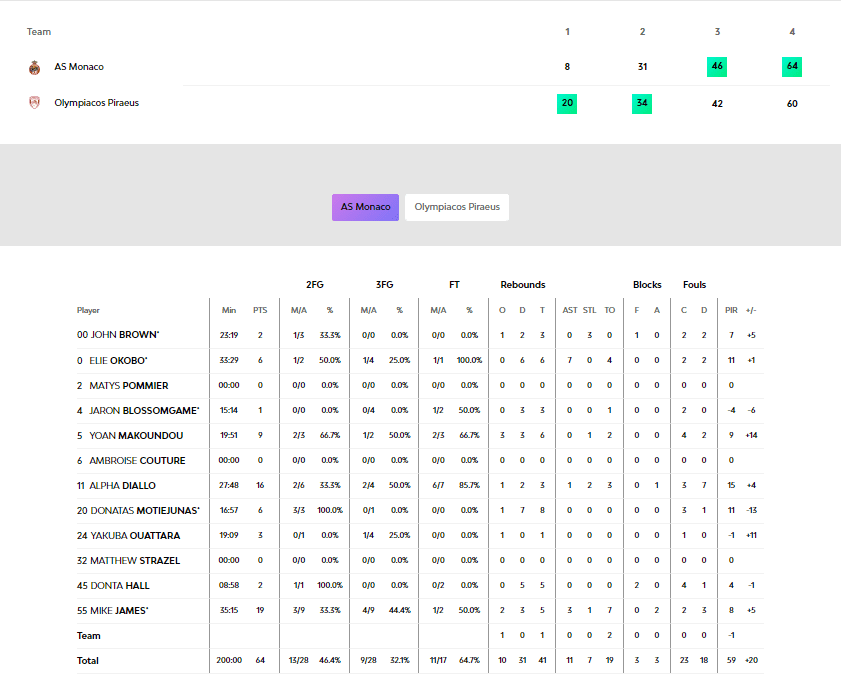
Task: Click the Min column header
Action: point(229,310)
